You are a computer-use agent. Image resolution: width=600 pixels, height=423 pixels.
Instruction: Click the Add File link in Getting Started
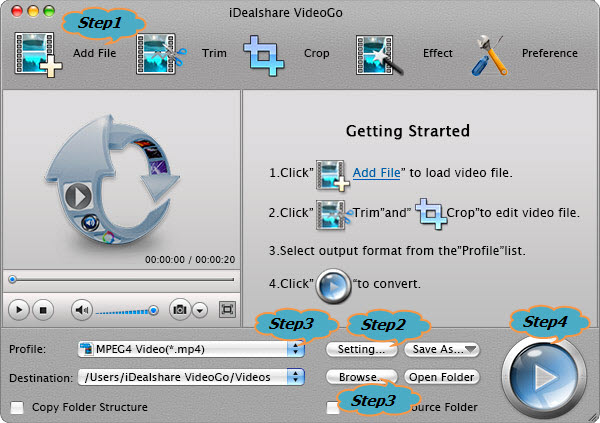point(377,173)
